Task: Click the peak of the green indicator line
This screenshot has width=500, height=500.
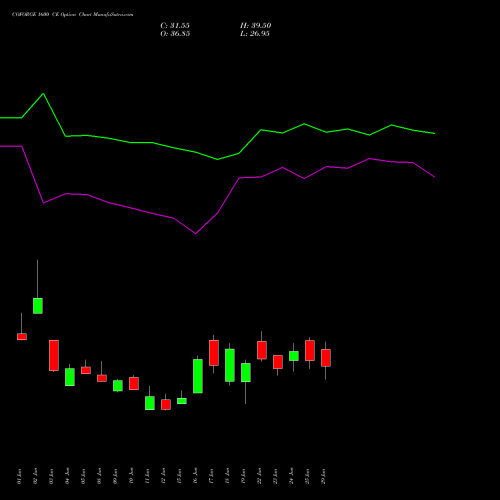Action: (x=43, y=94)
